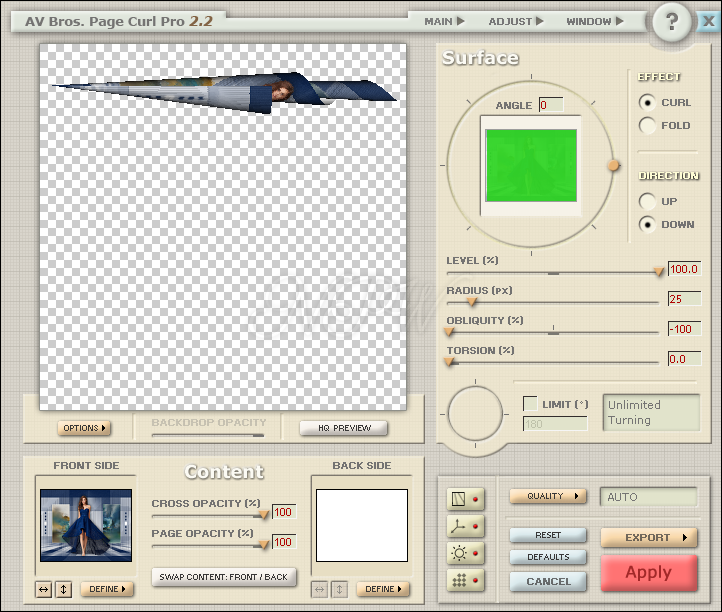Click back side vertical flip icon
722x612 pixels.
tap(339, 589)
